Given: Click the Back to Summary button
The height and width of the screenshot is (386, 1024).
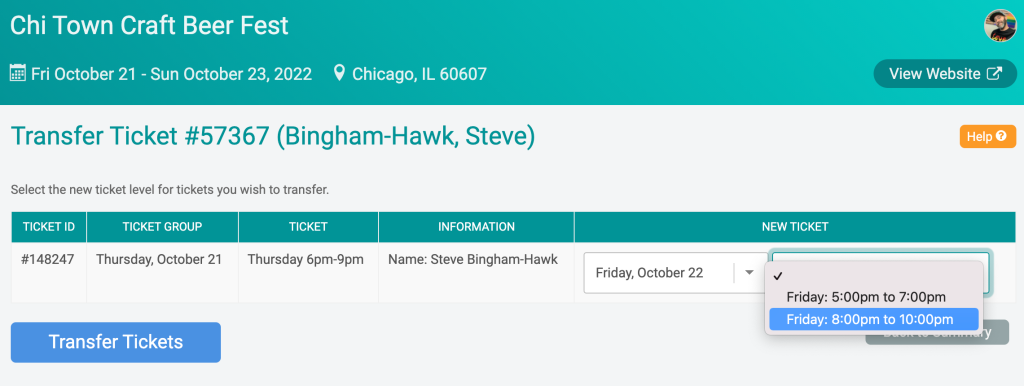Looking at the screenshot, I should tap(937, 338).
